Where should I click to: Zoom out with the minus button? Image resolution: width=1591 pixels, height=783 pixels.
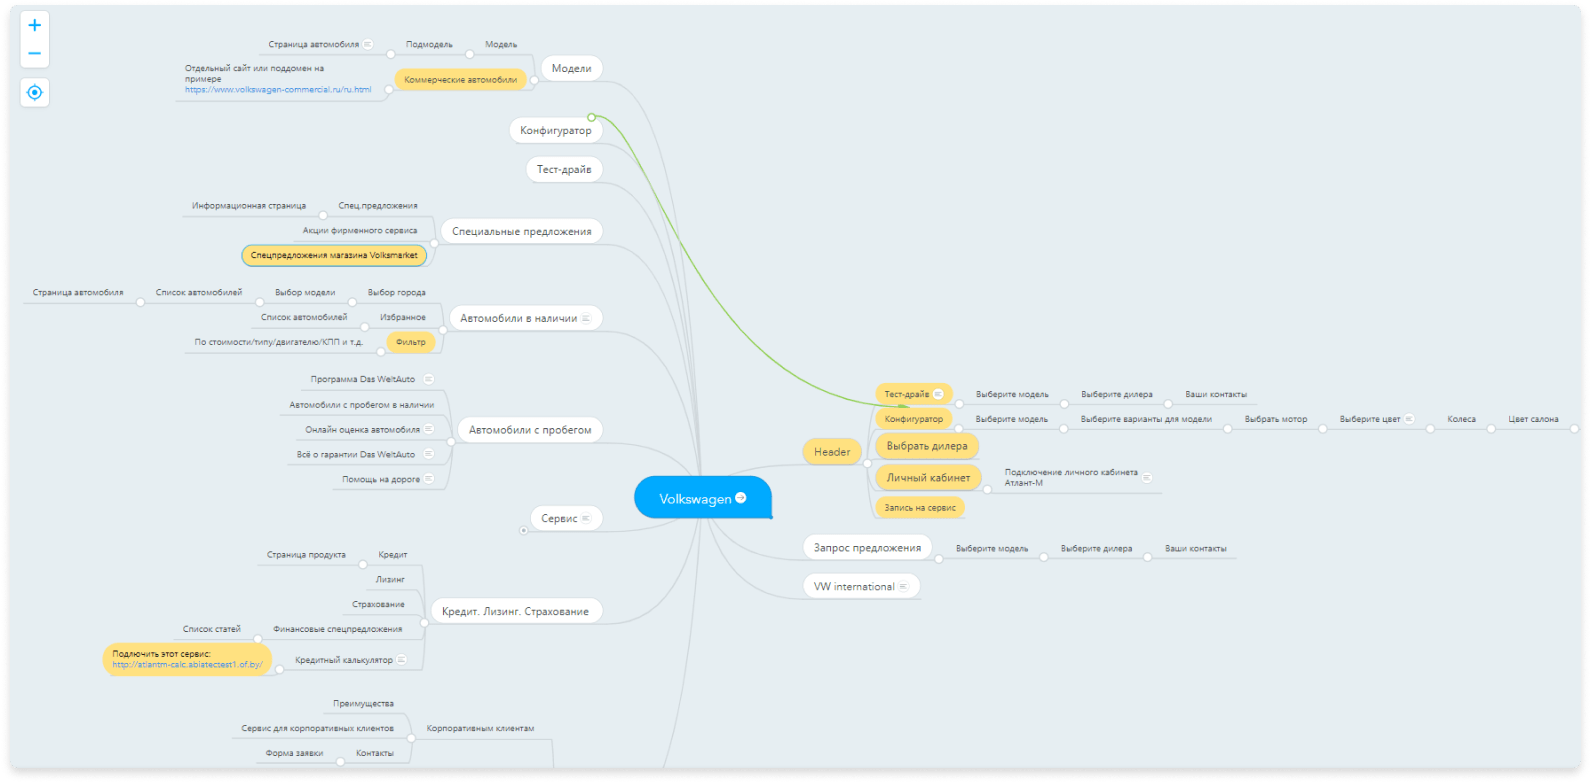click(x=35, y=54)
